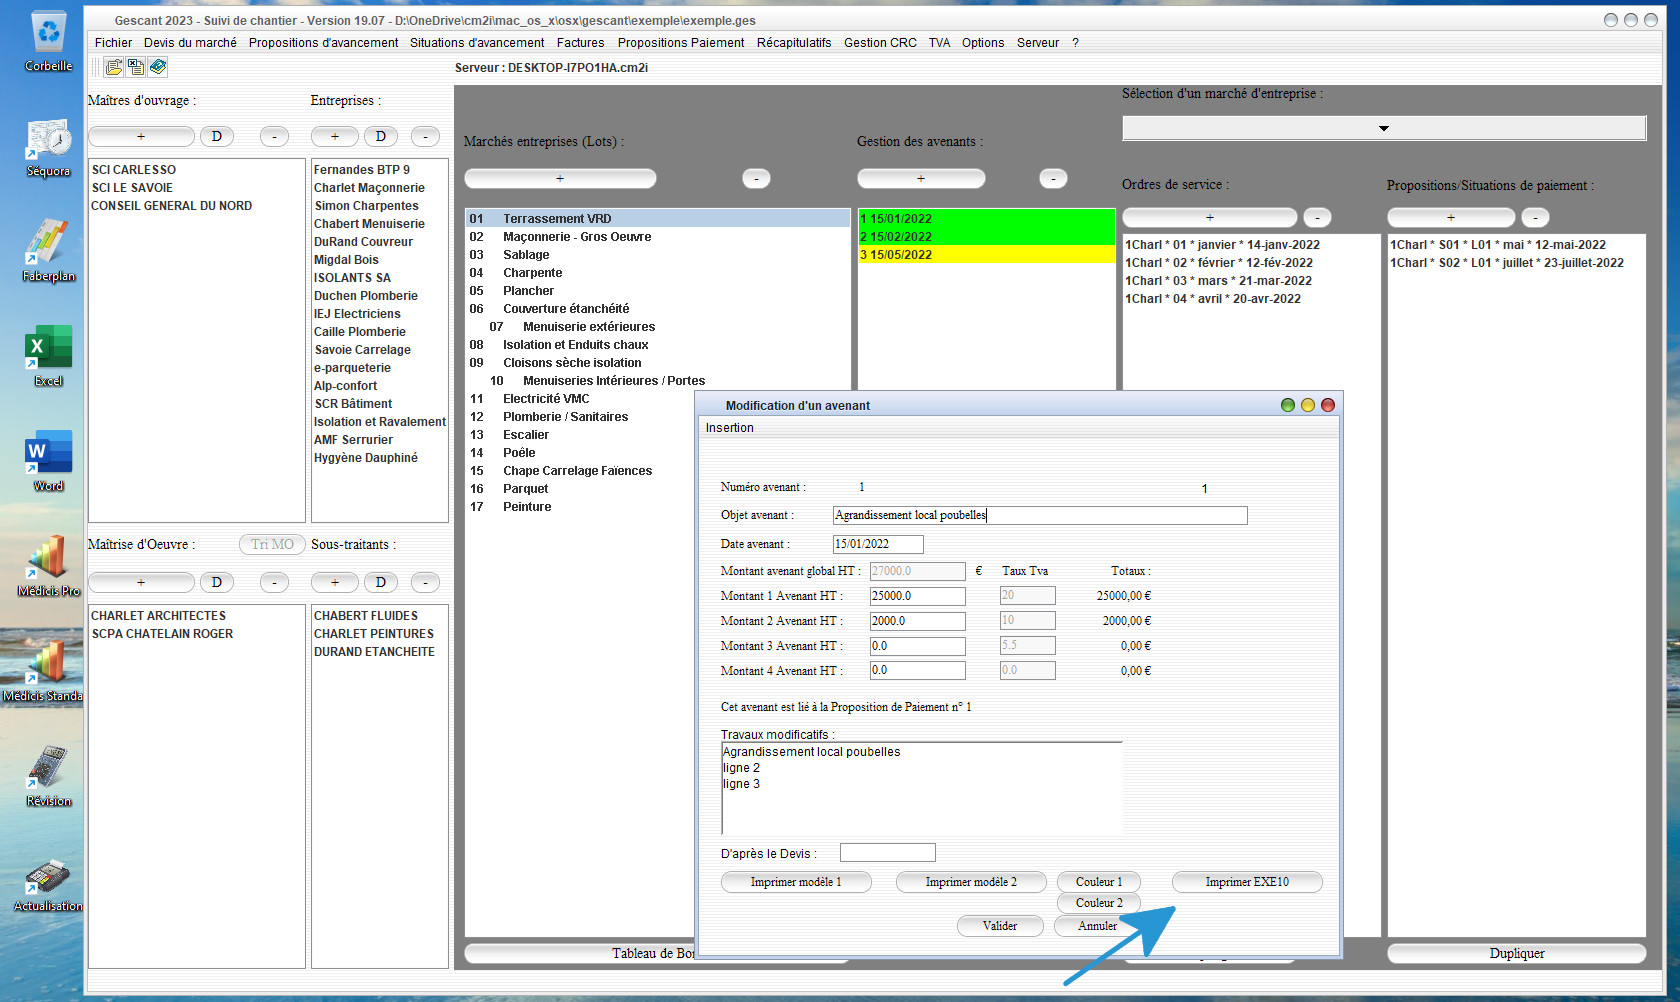Image resolution: width=1680 pixels, height=1002 pixels.
Task: Select yellow avenant 3 15/05/2022
Action: coord(986,255)
